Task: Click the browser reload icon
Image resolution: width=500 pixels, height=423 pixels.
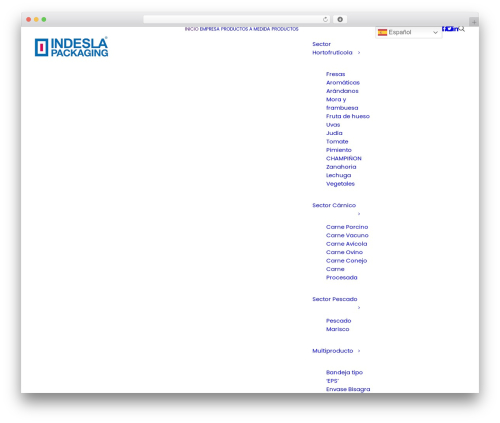Action: pos(325,19)
